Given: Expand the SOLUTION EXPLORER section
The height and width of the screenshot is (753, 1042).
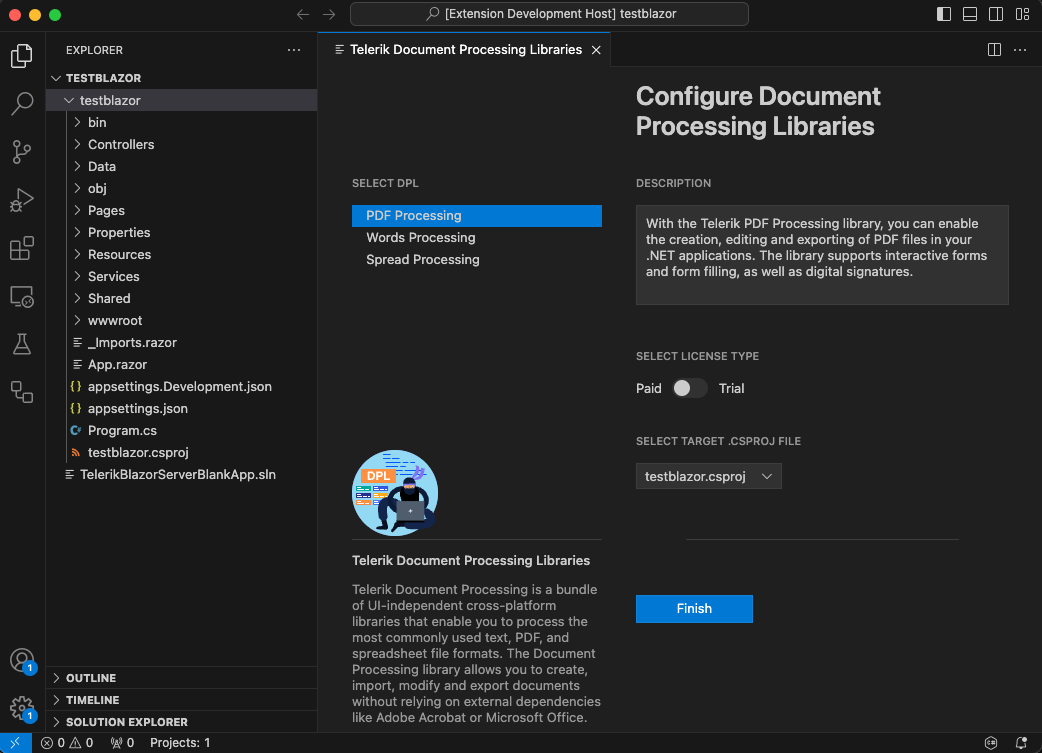Looking at the screenshot, I should click(181, 722).
